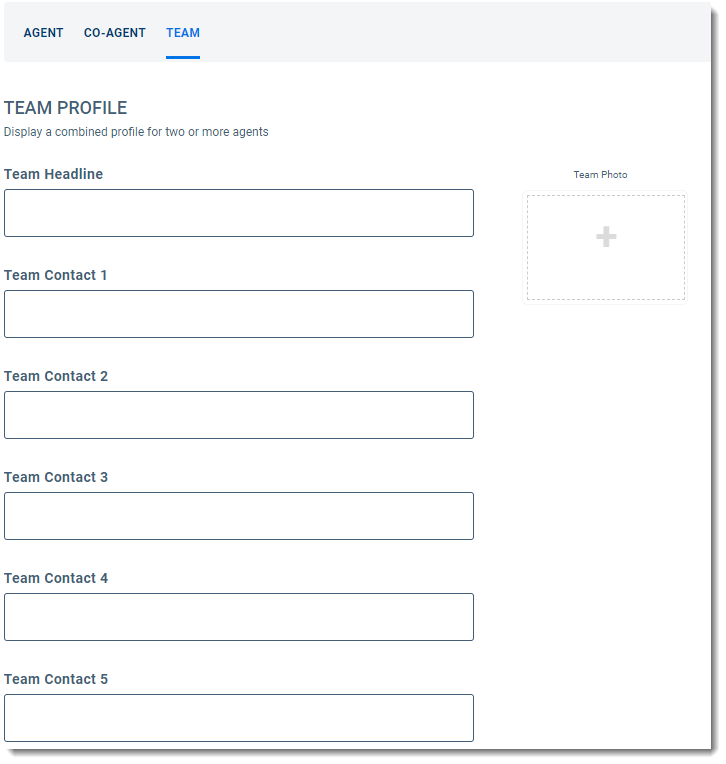Focus the Team Headline text field
The width and height of the screenshot is (726, 764).
[238, 213]
